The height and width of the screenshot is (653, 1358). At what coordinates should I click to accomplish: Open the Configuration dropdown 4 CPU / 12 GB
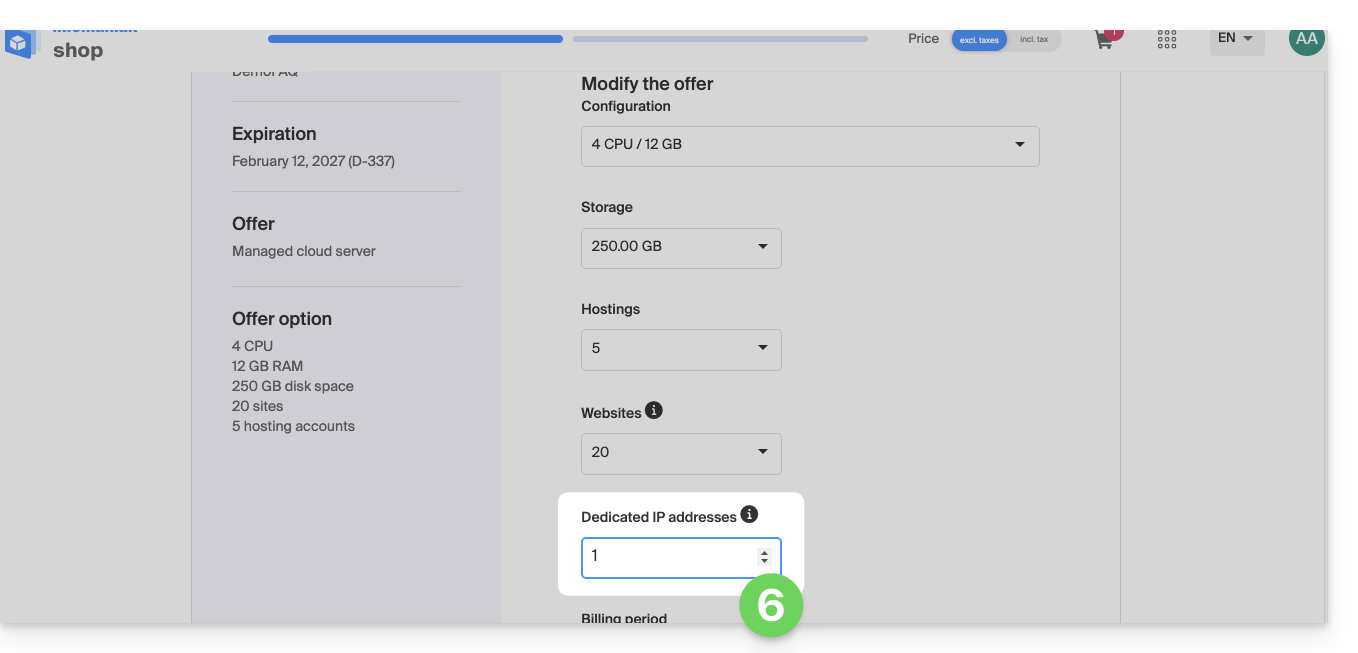(x=810, y=145)
